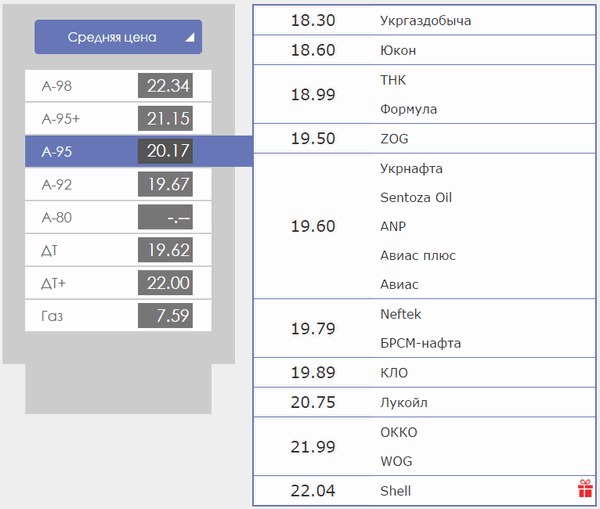Click the 7.59 gas price value
This screenshot has height=509, width=600.
click(165, 316)
